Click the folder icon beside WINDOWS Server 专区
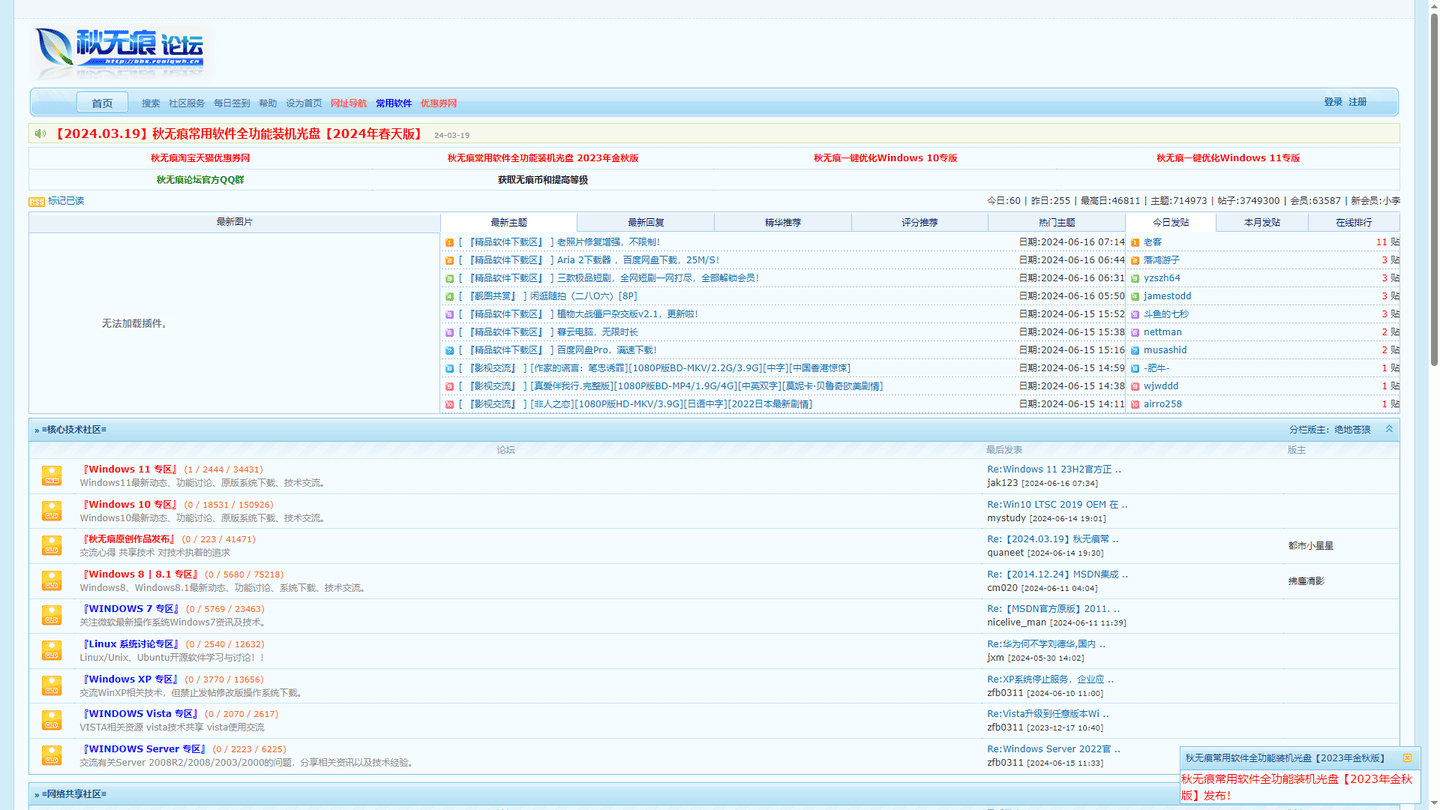 (52, 756)
